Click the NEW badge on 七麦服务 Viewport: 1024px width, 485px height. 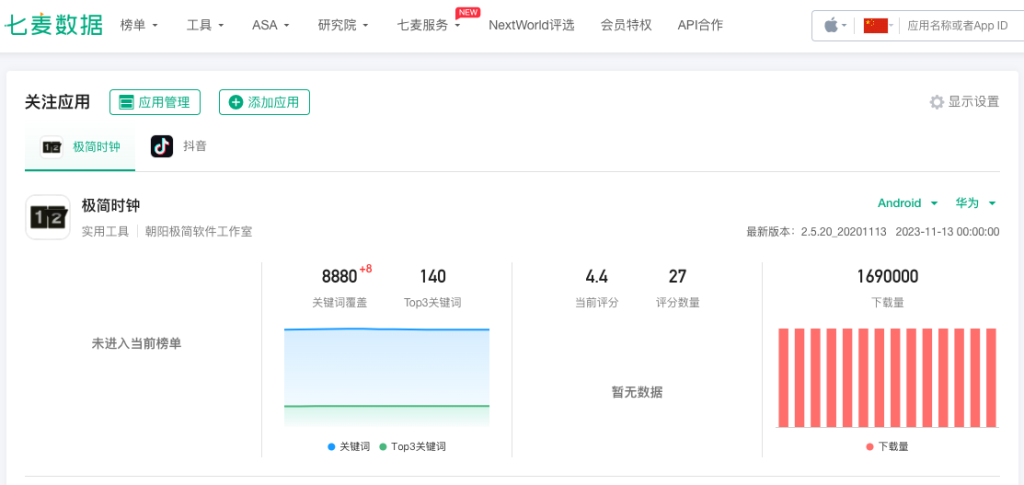coord(468,12)
